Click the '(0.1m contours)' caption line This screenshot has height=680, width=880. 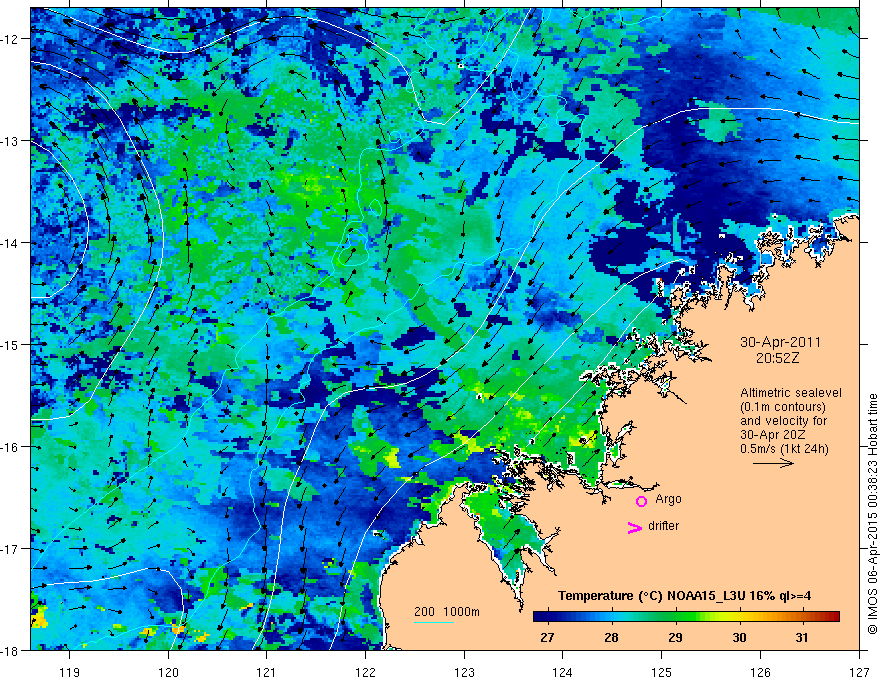(783, 407)
